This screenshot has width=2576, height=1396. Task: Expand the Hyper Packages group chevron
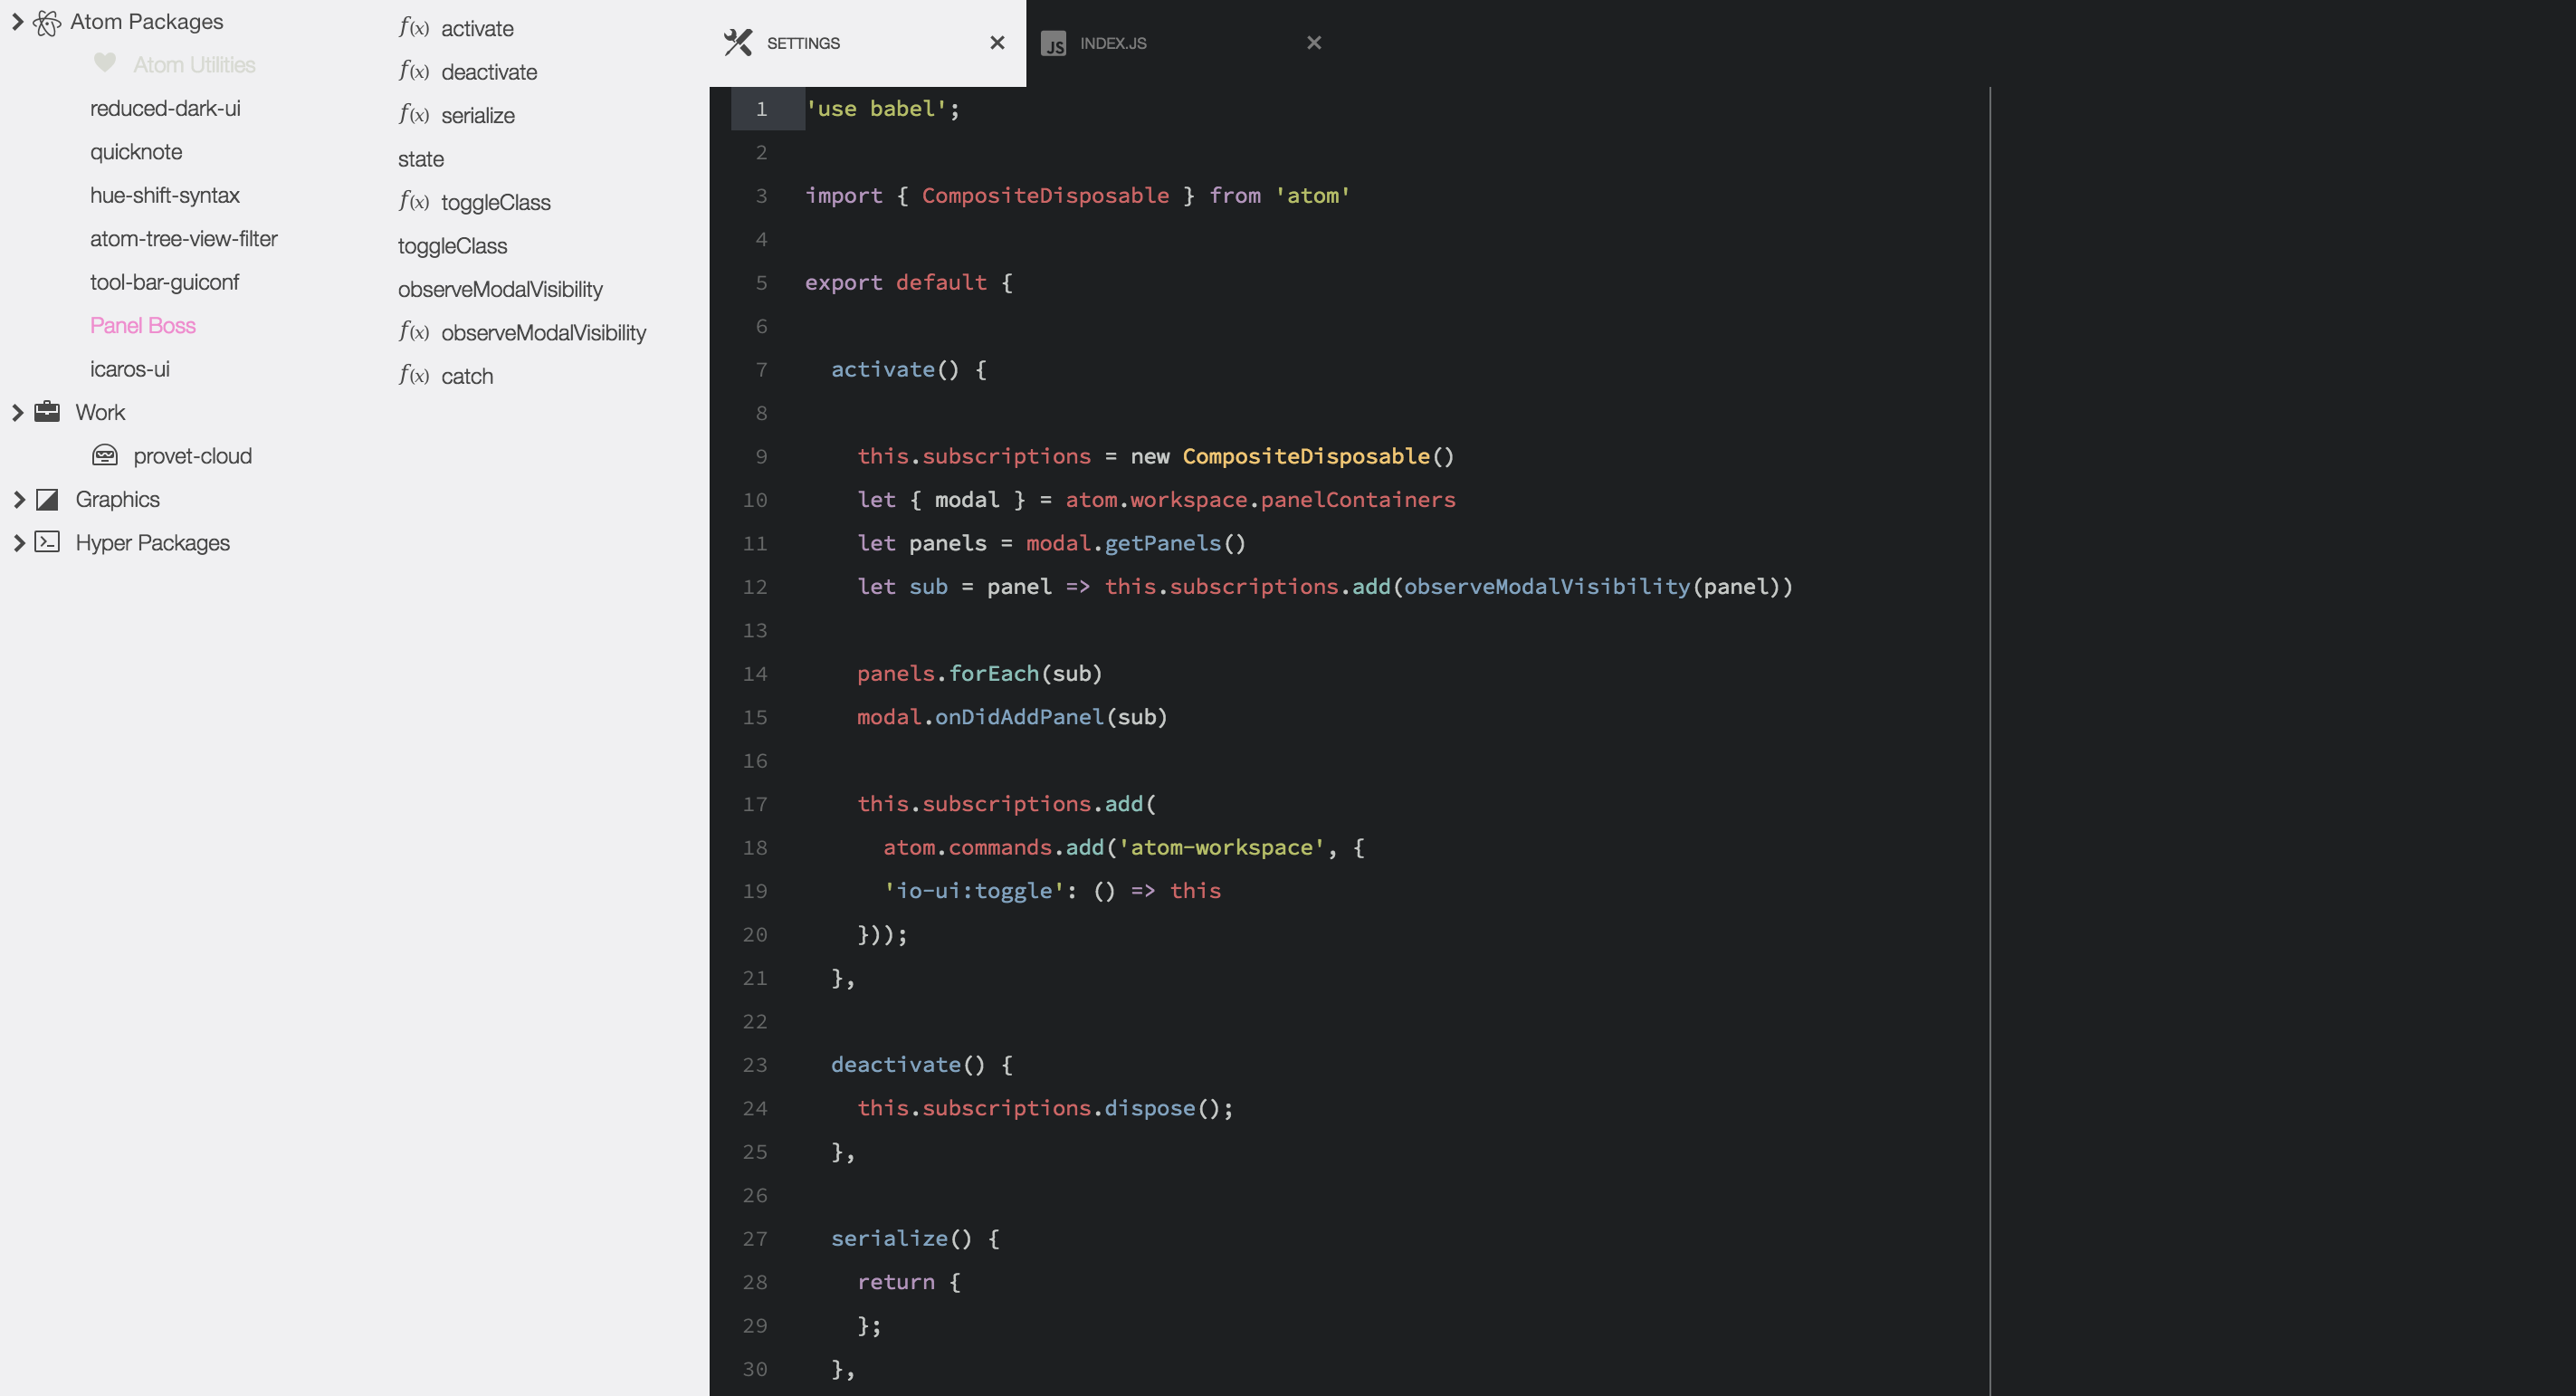tap(17, 542)
